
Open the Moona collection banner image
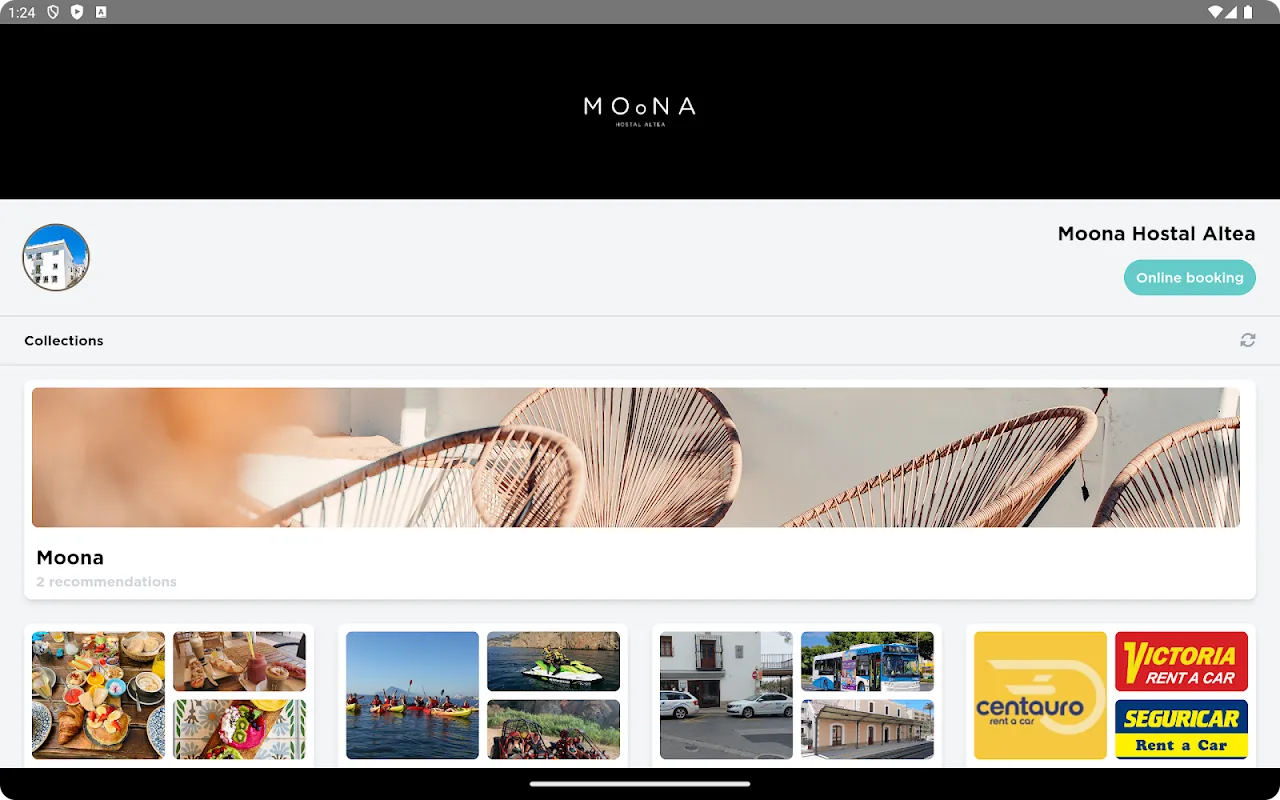636,457
